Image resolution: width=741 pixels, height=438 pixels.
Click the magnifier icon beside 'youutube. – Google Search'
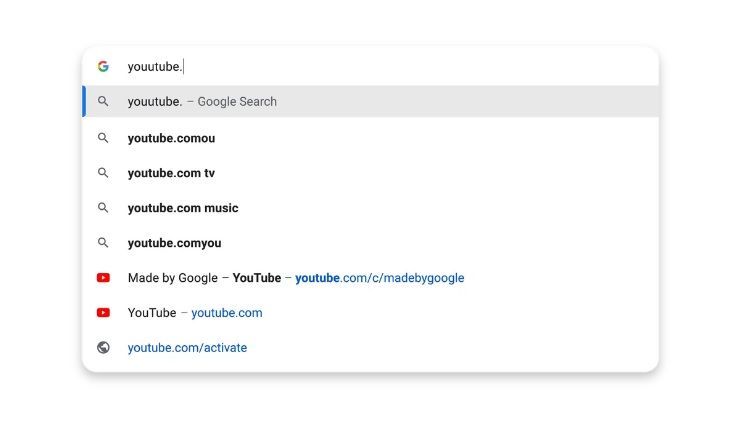(x=103, y=101)
